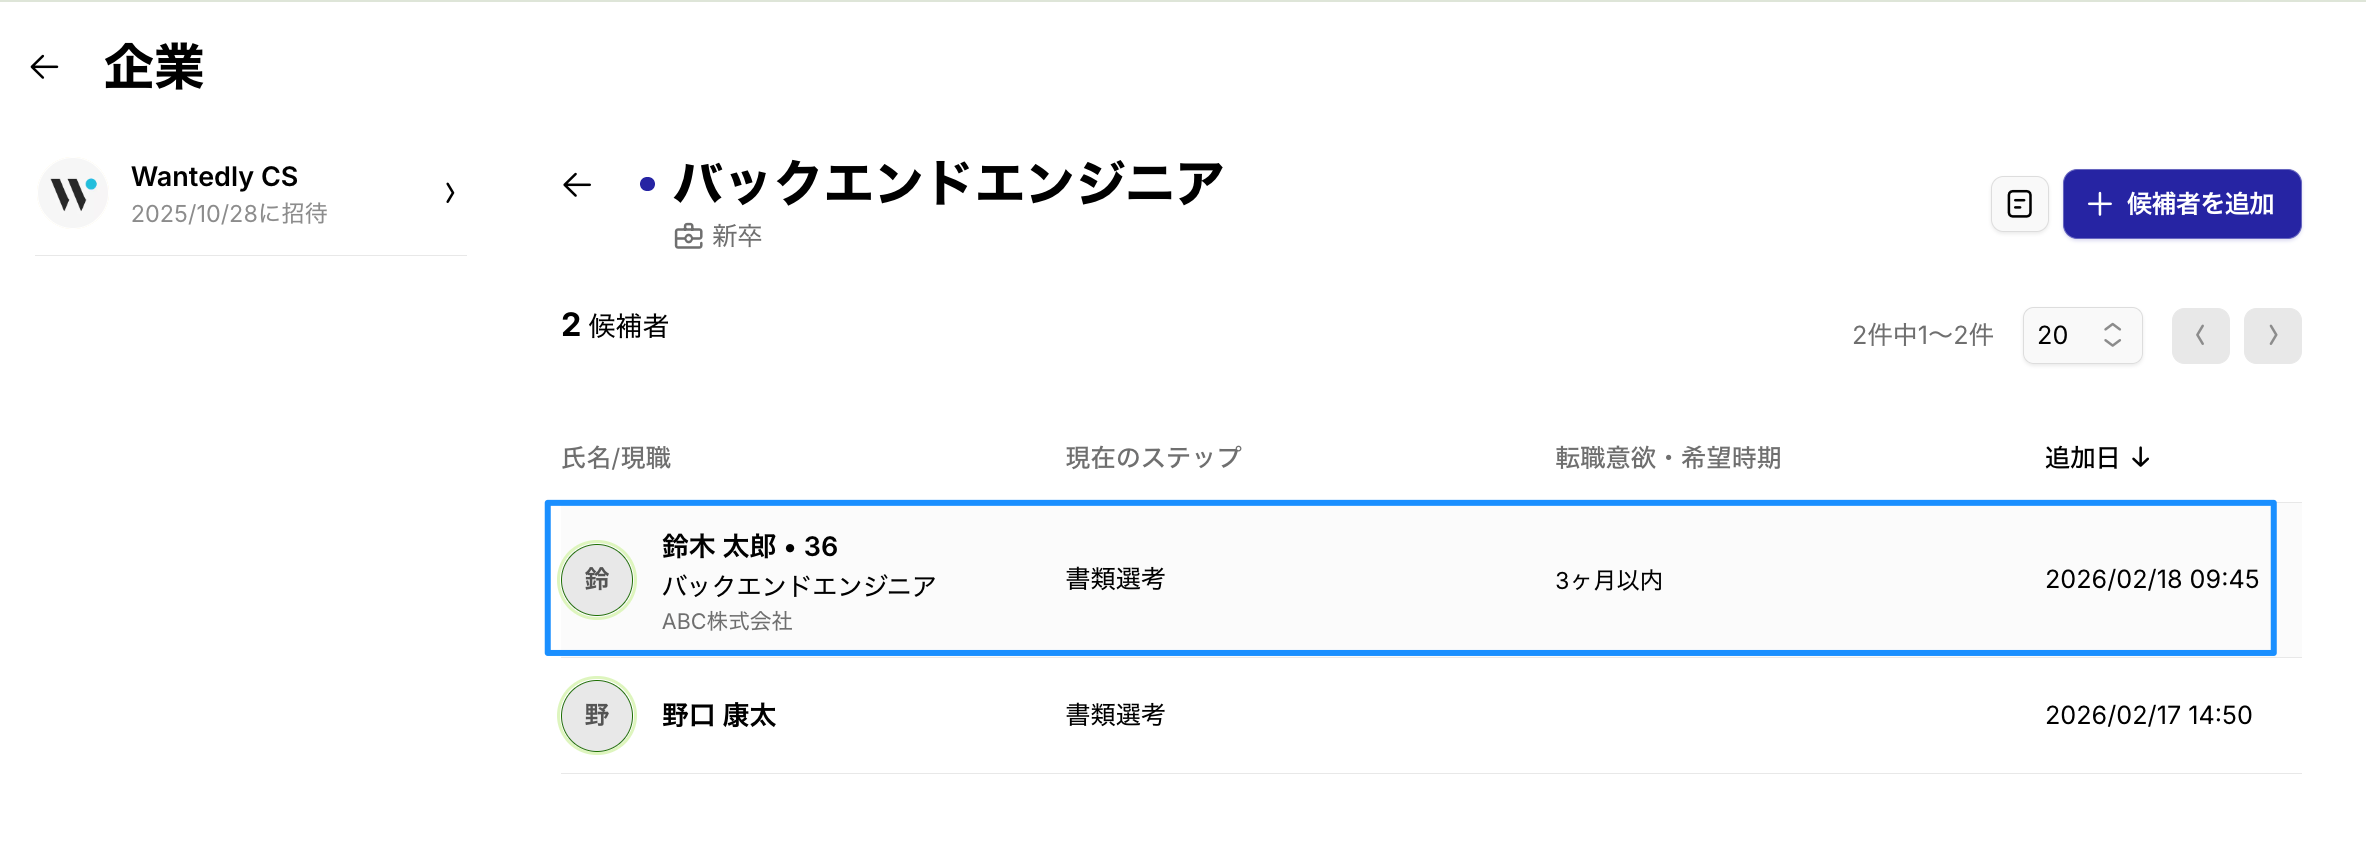Image resolution: width=2366 pixels, height=860 pixels.
Task: Open the notes icon button beside 候補者を追加
Action: tap(2019, 204)
